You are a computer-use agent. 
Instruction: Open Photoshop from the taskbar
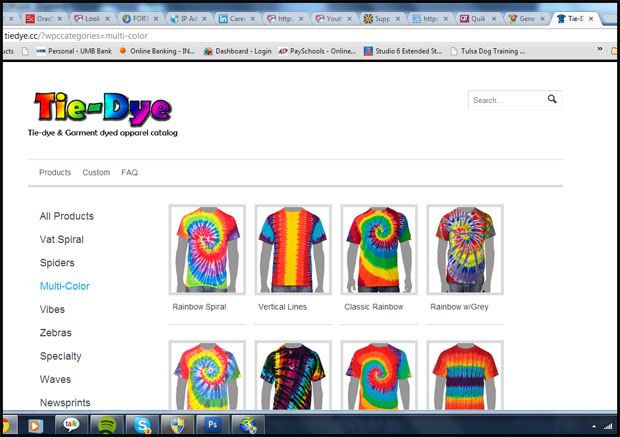[x=213, y=425]
